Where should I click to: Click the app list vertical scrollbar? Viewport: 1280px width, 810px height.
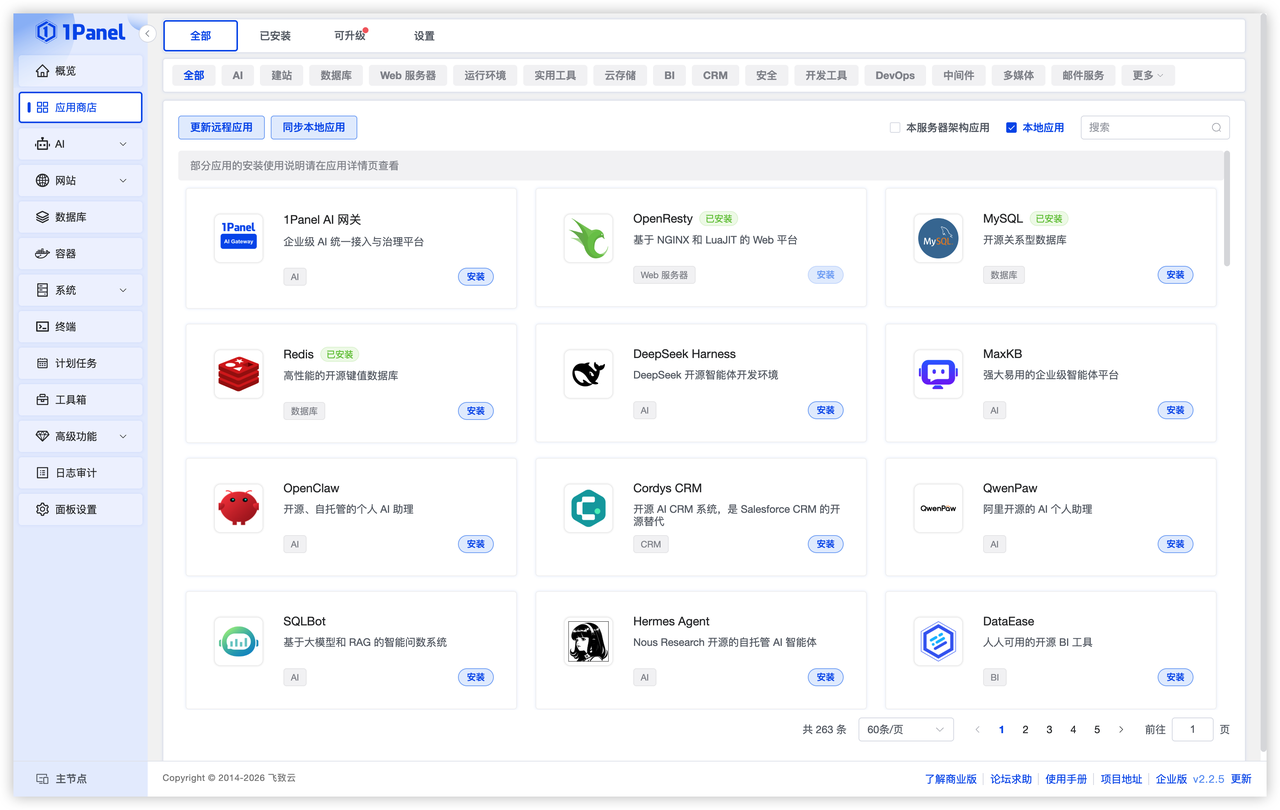pyautogui.click(x=1227, y=209)
